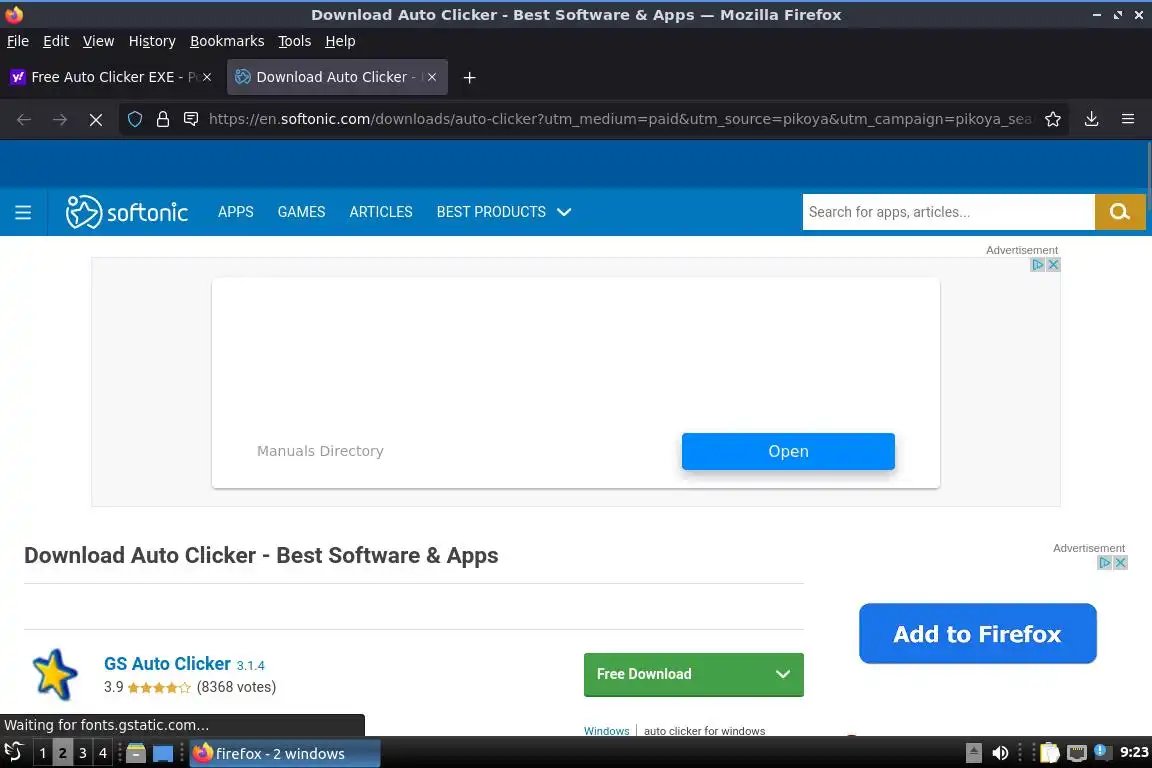
Task: Open AdChoices info on top banner ad
Action: click(x=1037, y=265)
